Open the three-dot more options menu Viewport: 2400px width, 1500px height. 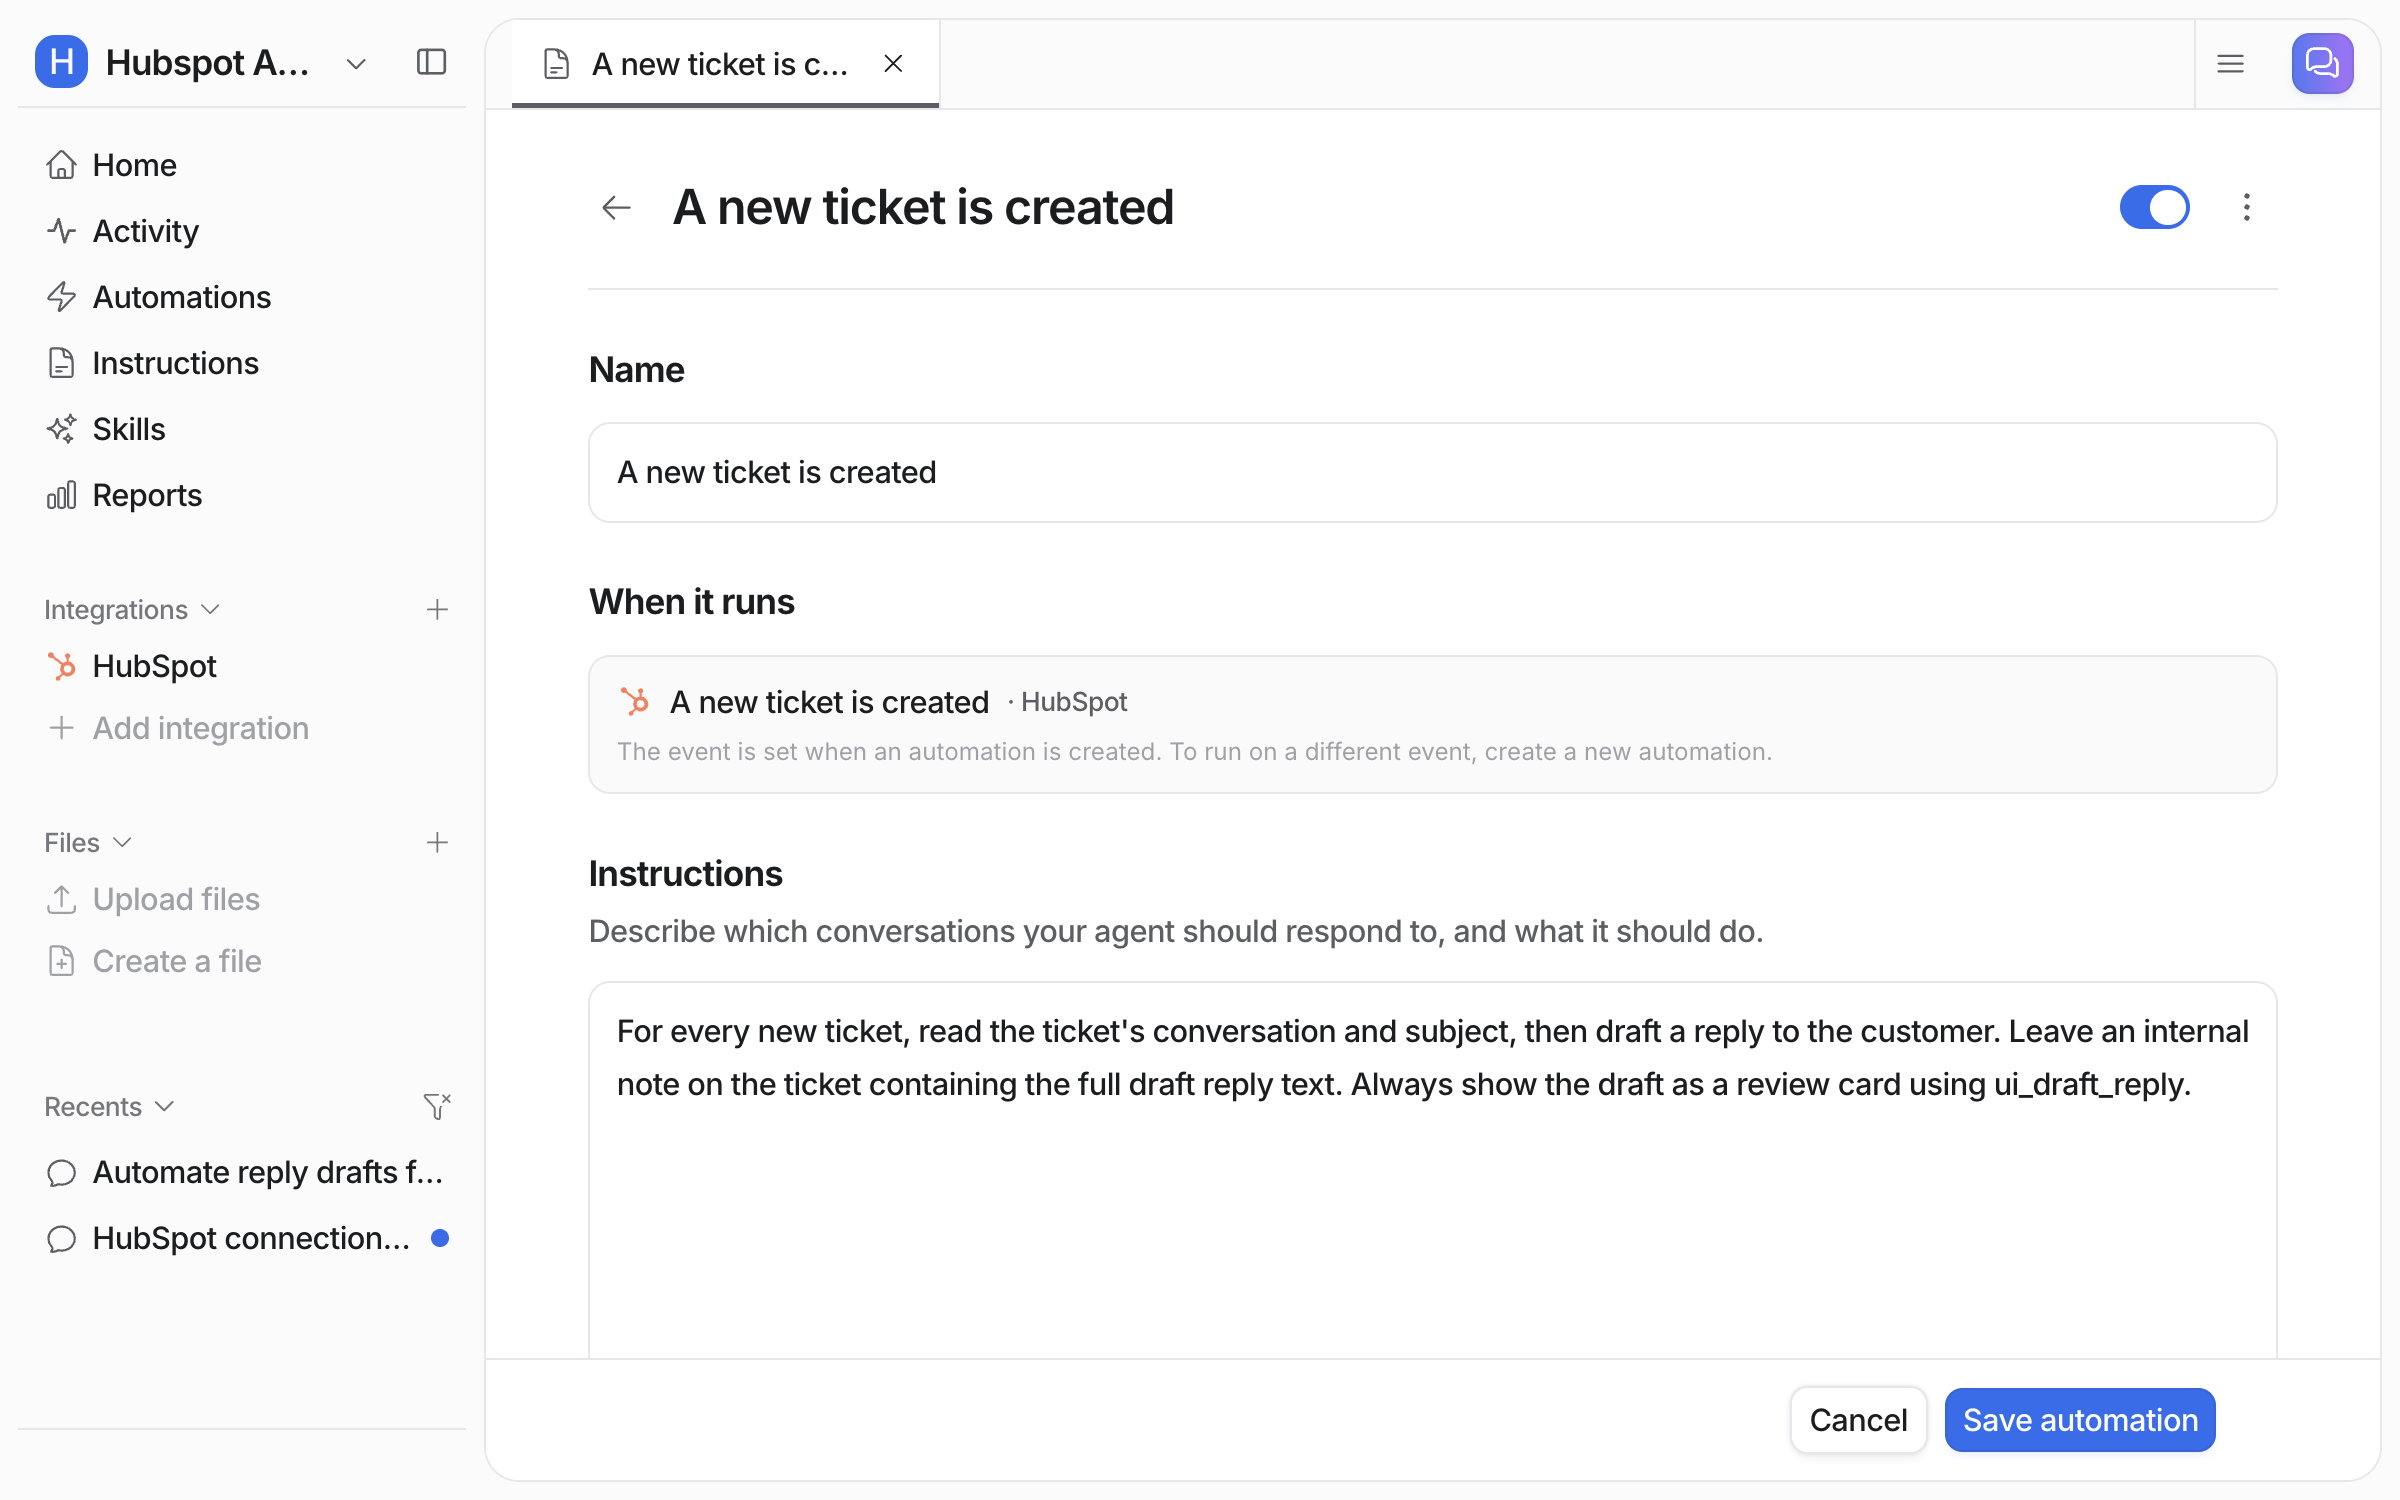point(2246,207)
